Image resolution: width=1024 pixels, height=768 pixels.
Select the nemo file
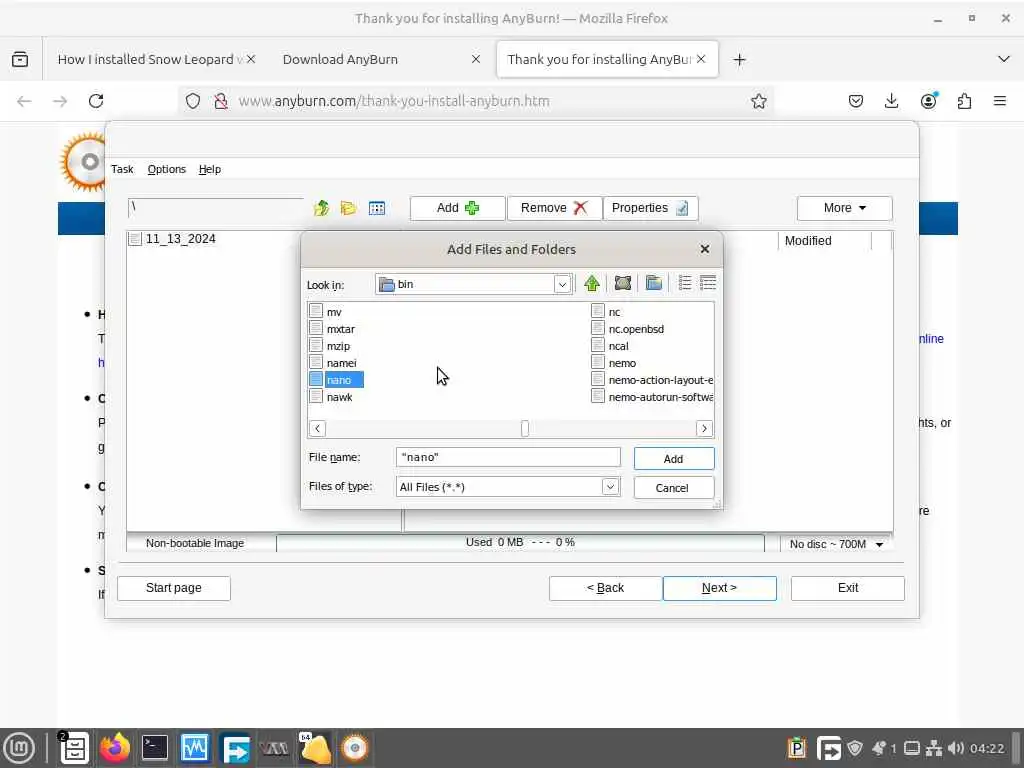622,363
